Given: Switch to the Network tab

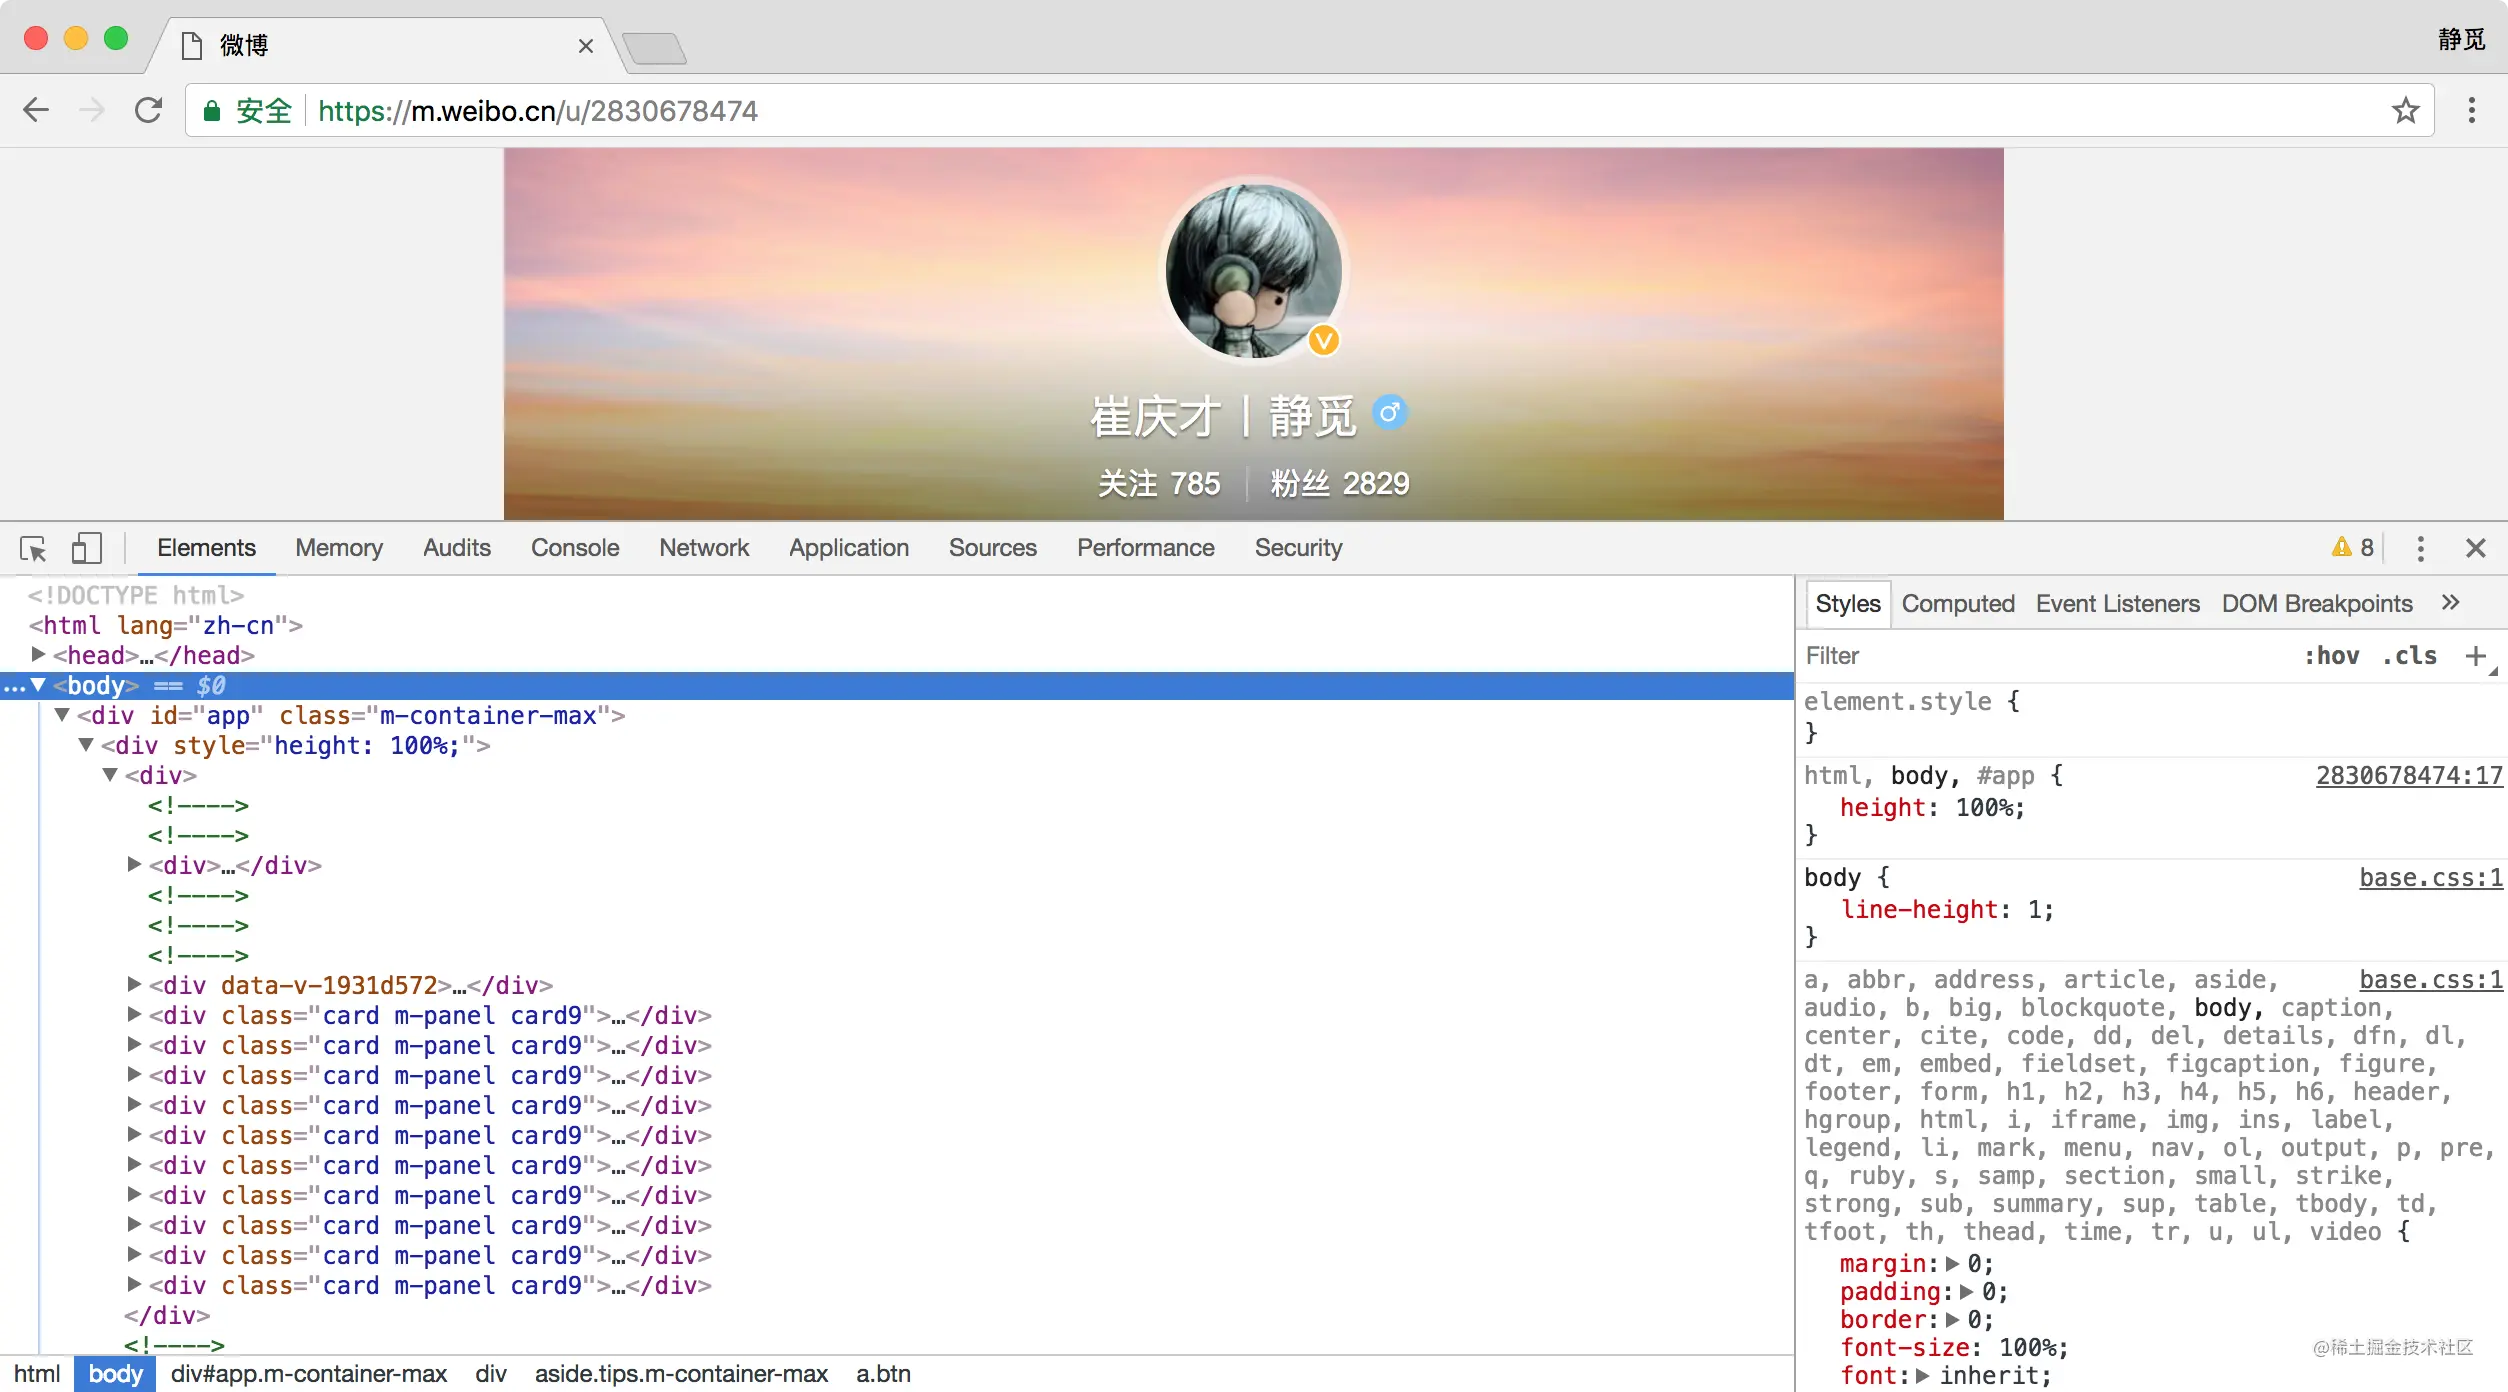Looking at the screenshot, I should pyautogui.click(x=704, y=548).
